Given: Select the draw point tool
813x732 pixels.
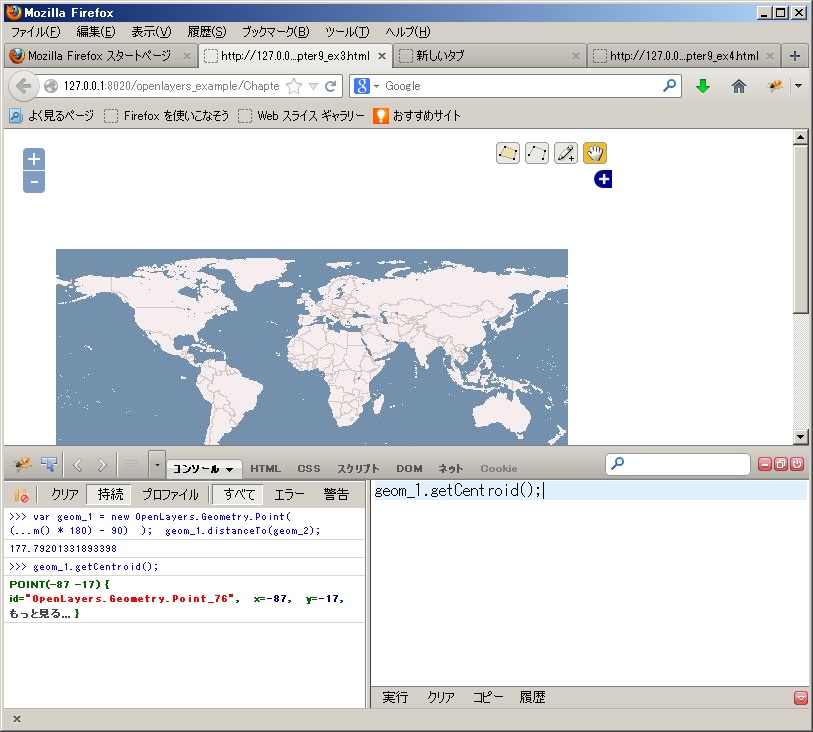Looking at the screenshot, I should [566, 153].
